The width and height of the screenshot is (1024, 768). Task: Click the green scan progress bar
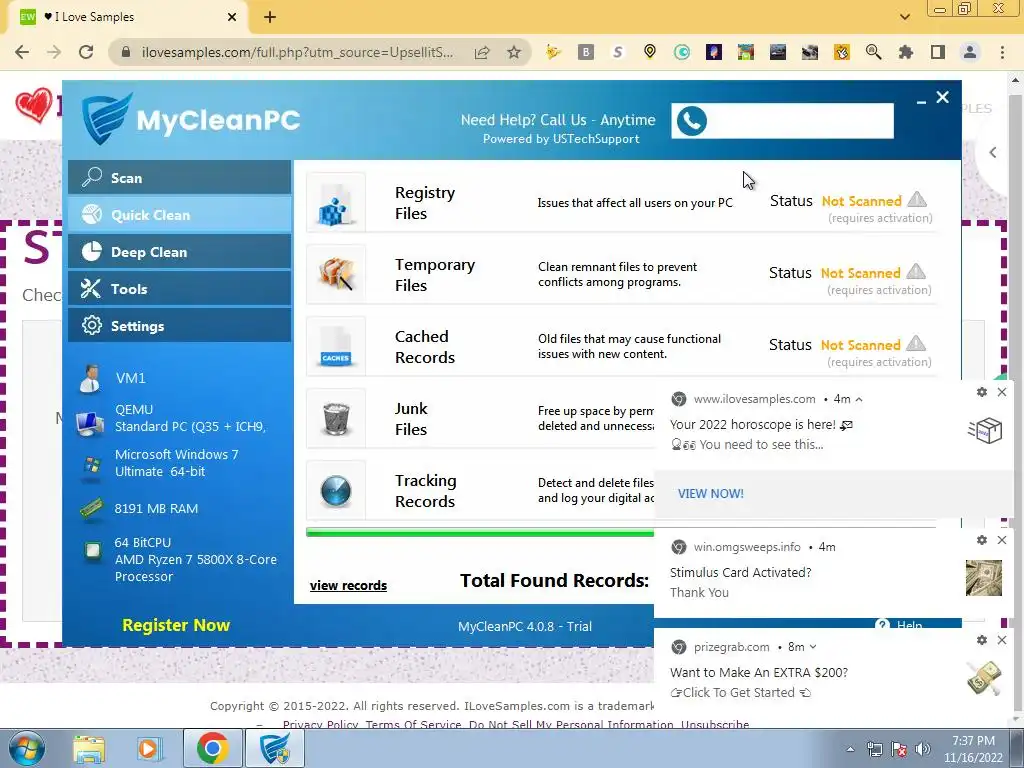480,533
